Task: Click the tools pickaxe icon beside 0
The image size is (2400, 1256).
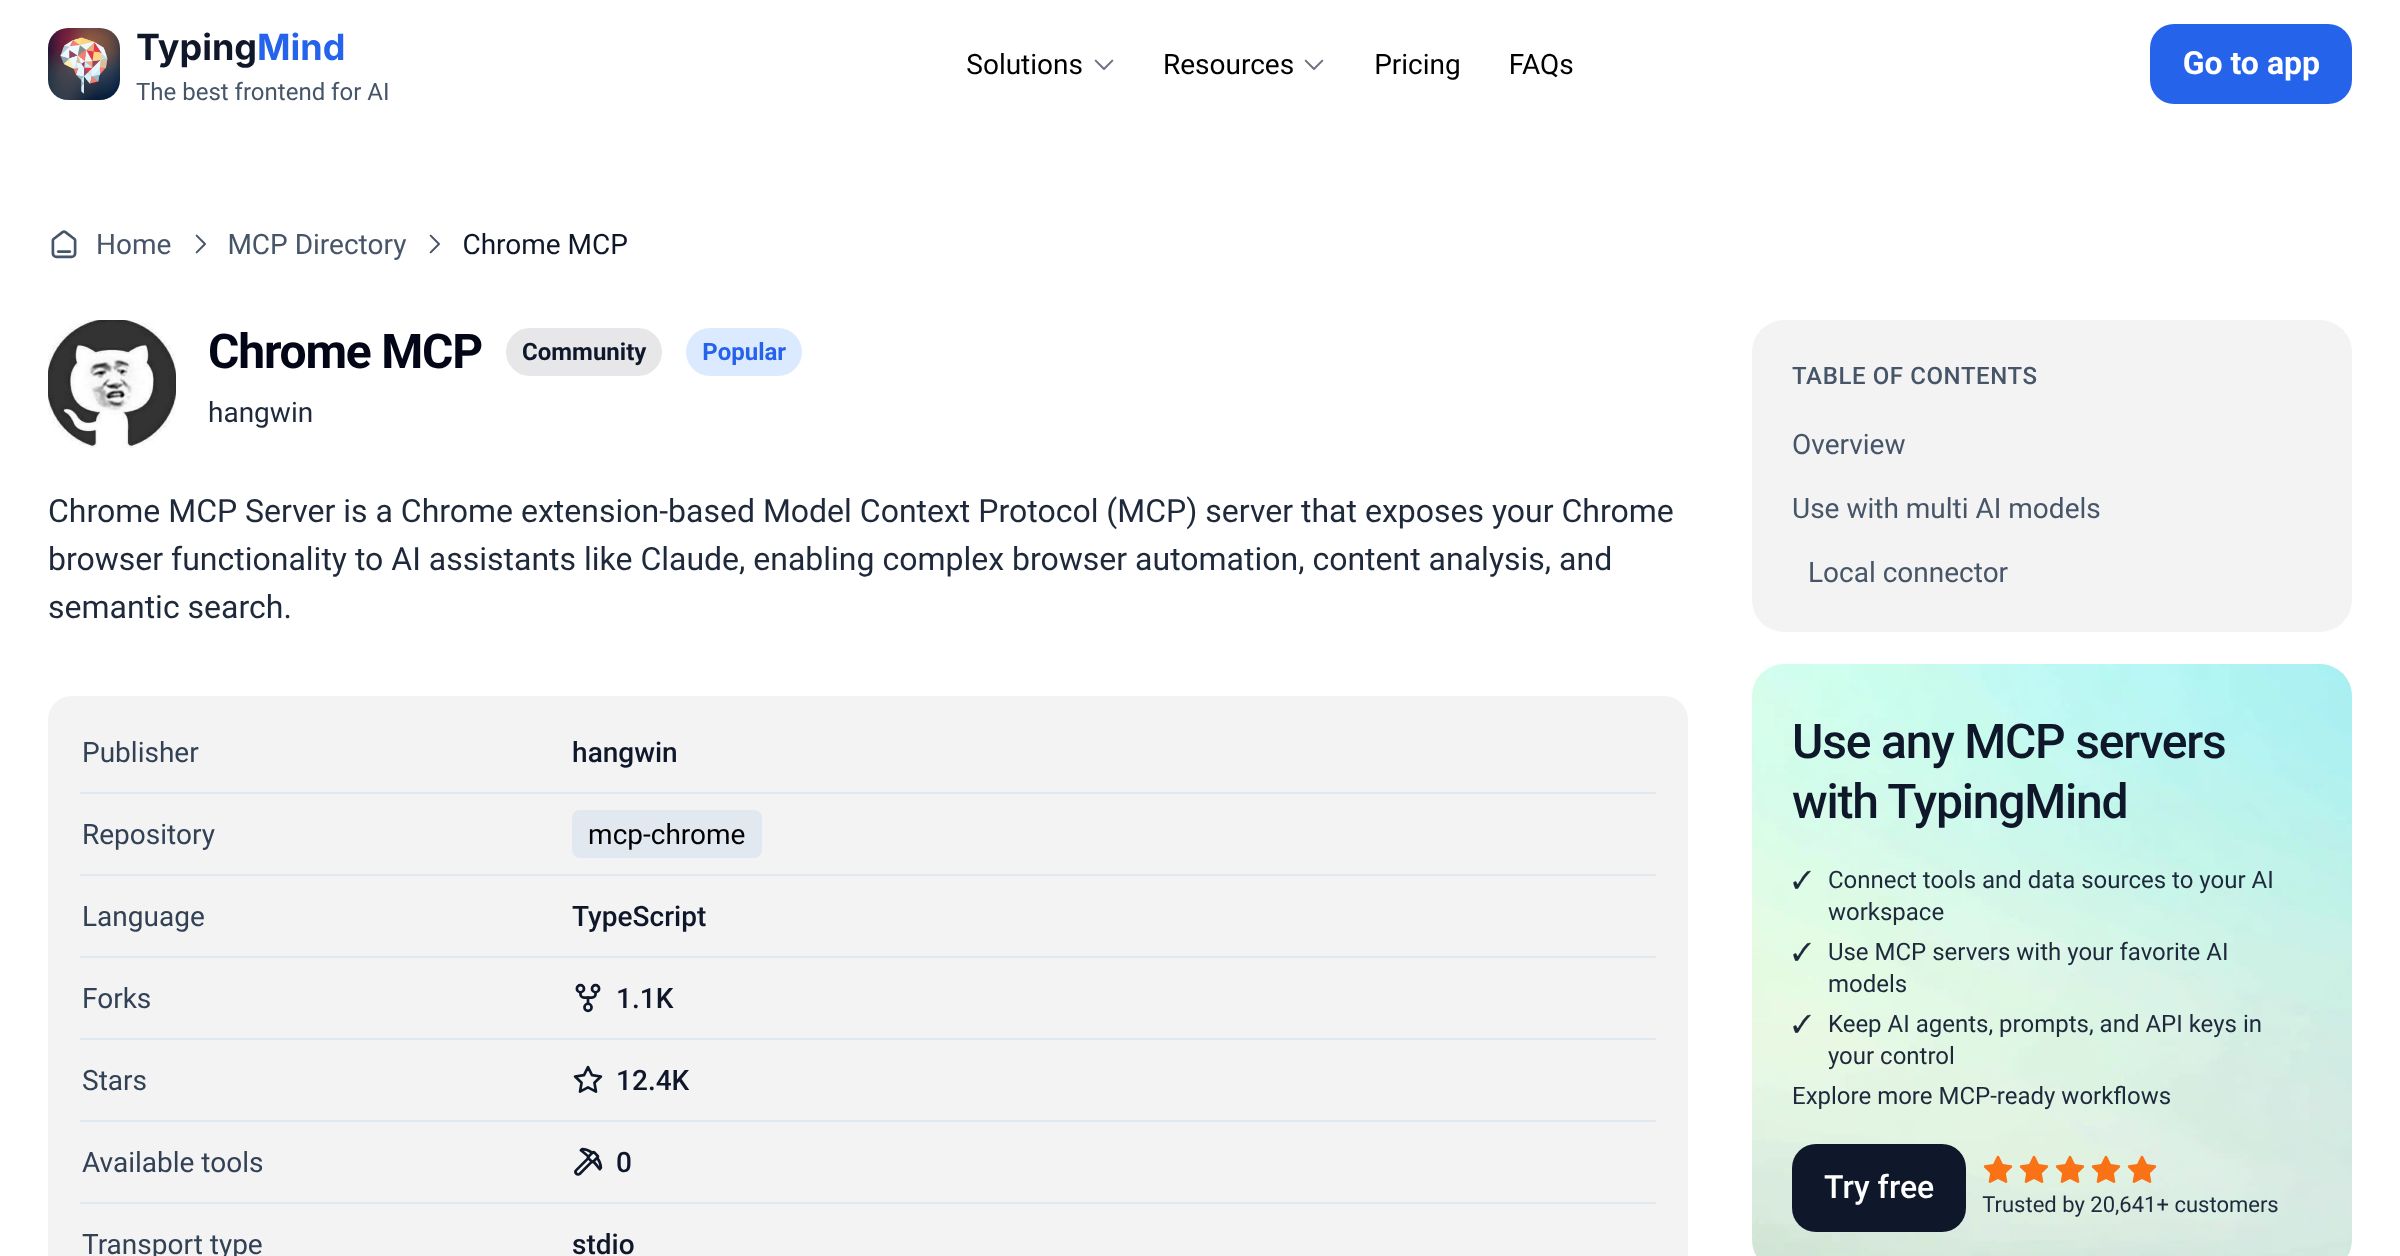Action: tap(588, 1162)
